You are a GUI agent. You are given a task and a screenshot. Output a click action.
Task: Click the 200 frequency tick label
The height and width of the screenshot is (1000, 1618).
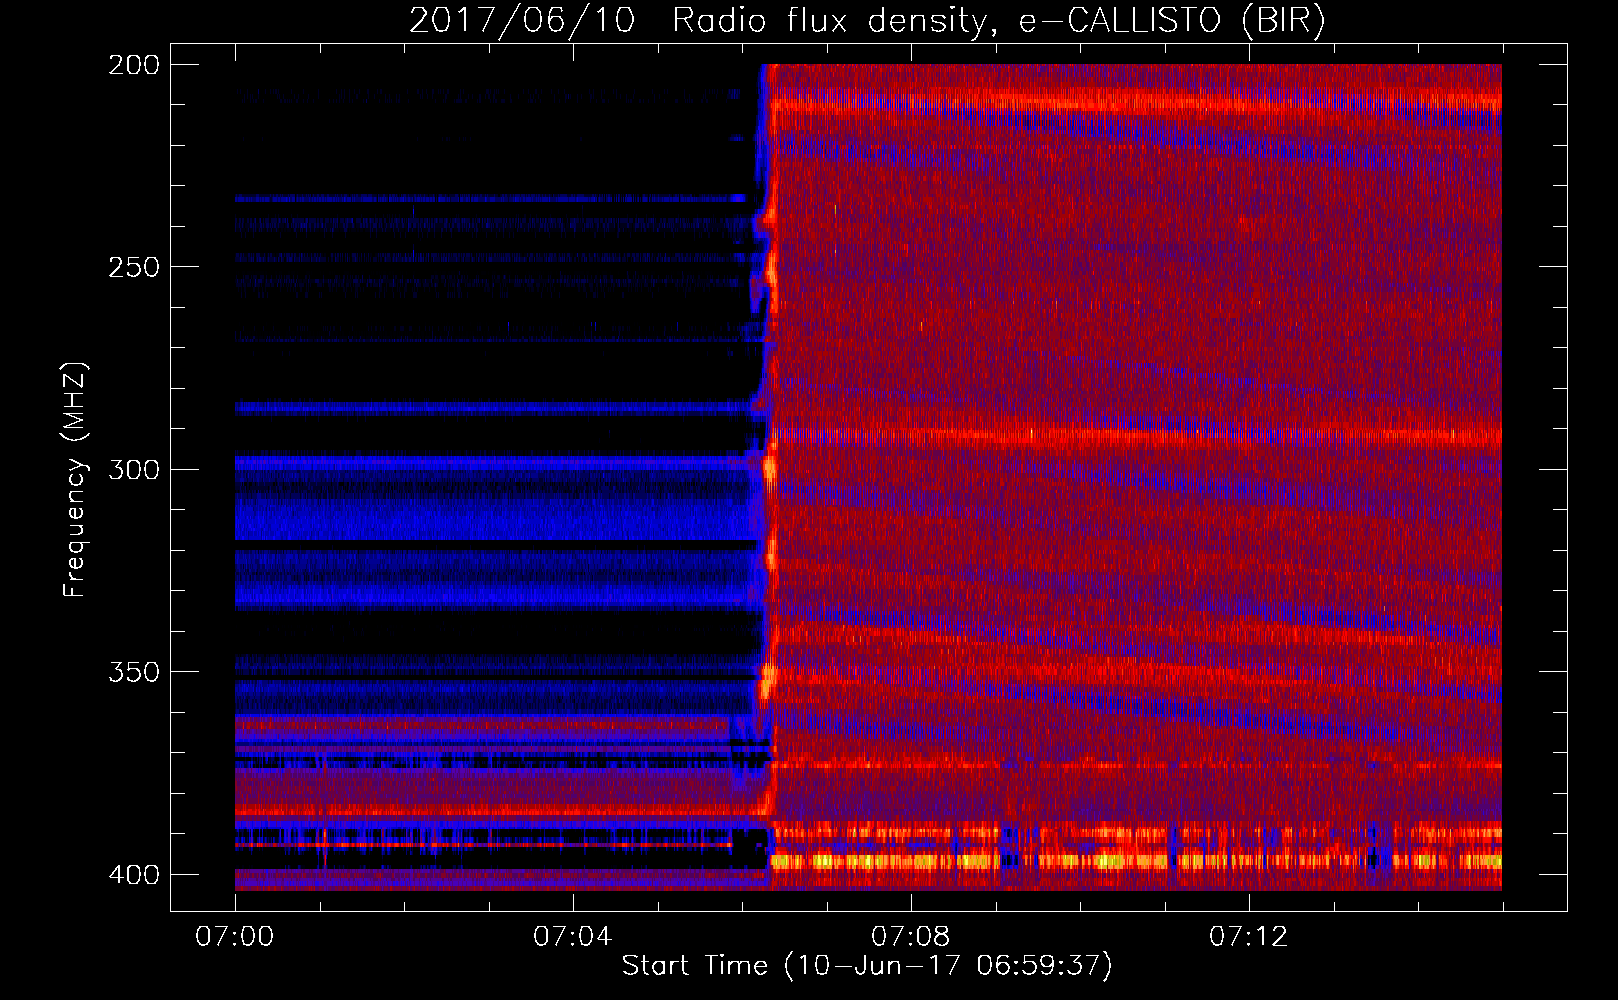pos(134,65)
